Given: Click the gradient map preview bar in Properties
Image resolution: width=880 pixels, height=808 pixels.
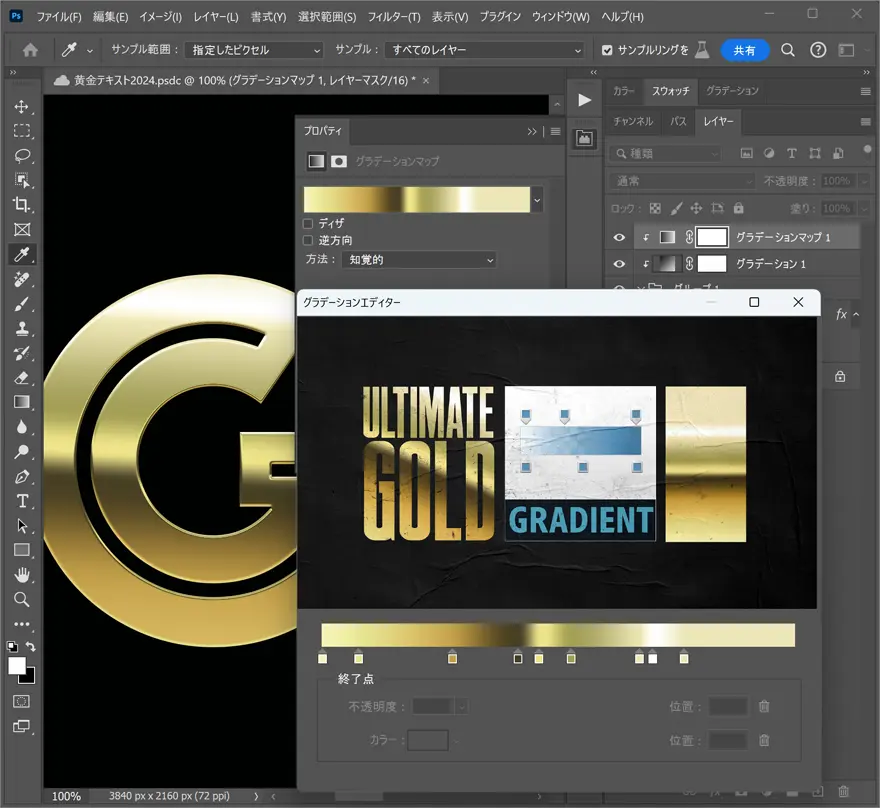Looking at the screenshot, I should click(416, 200).
